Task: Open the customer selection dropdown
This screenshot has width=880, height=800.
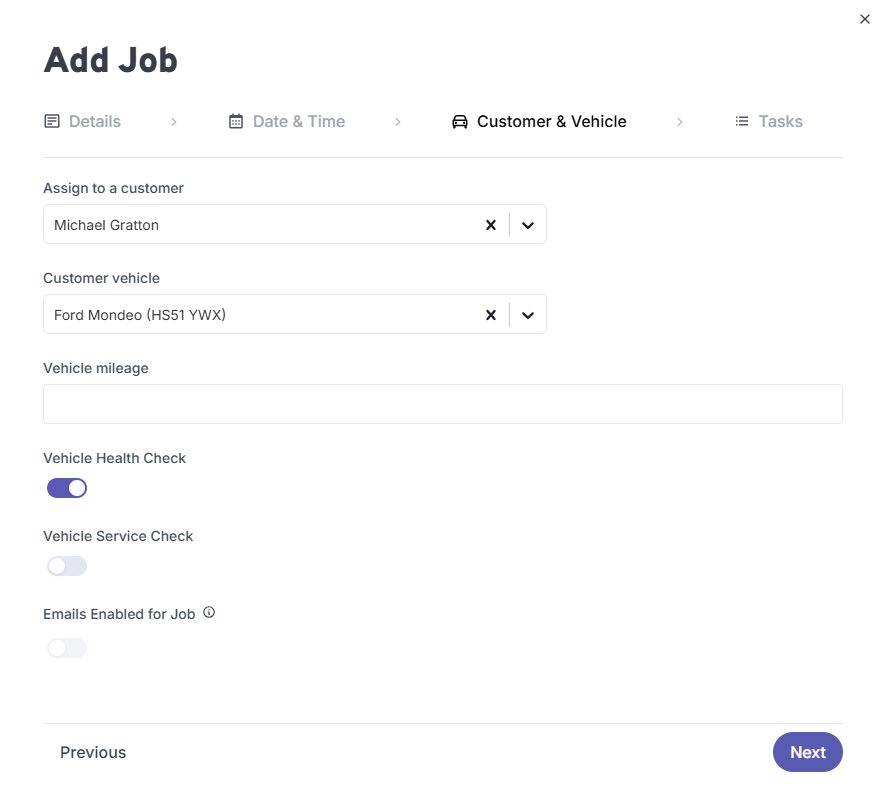Action: [x=528, y=224]
